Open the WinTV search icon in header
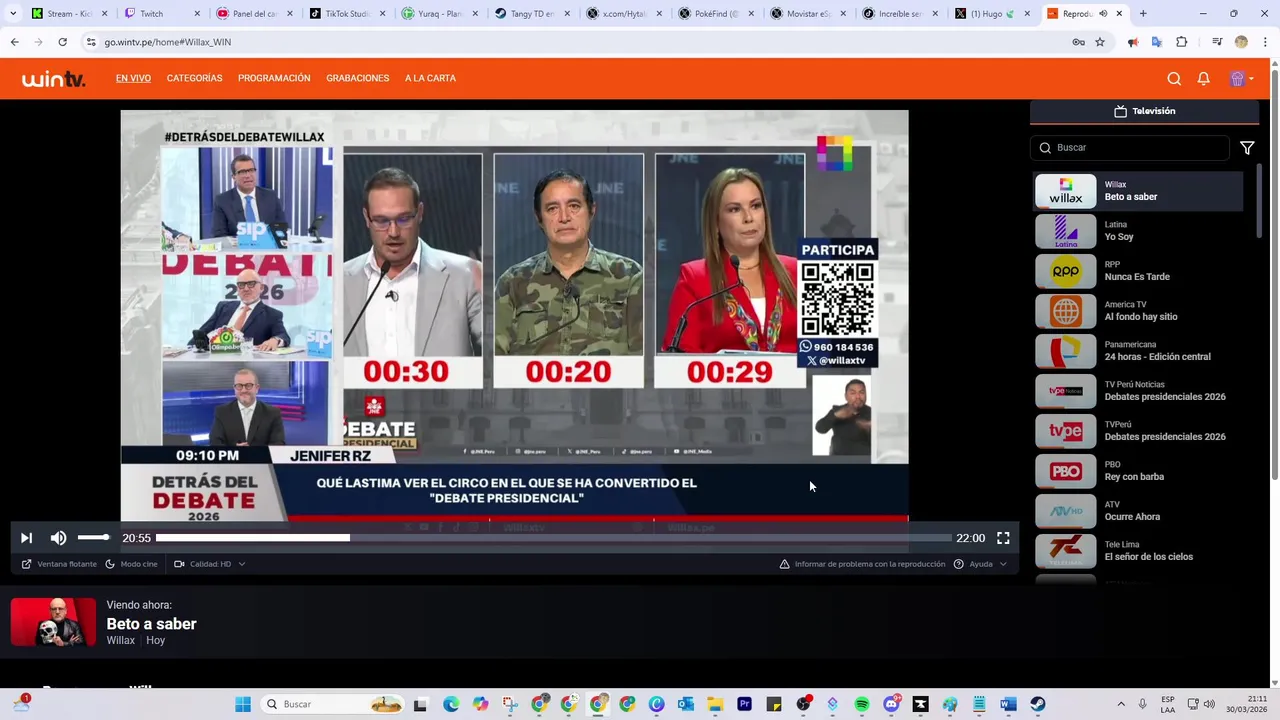Image resolution: width=1280 pixels, height=720 pixels. pos(1174,79)
